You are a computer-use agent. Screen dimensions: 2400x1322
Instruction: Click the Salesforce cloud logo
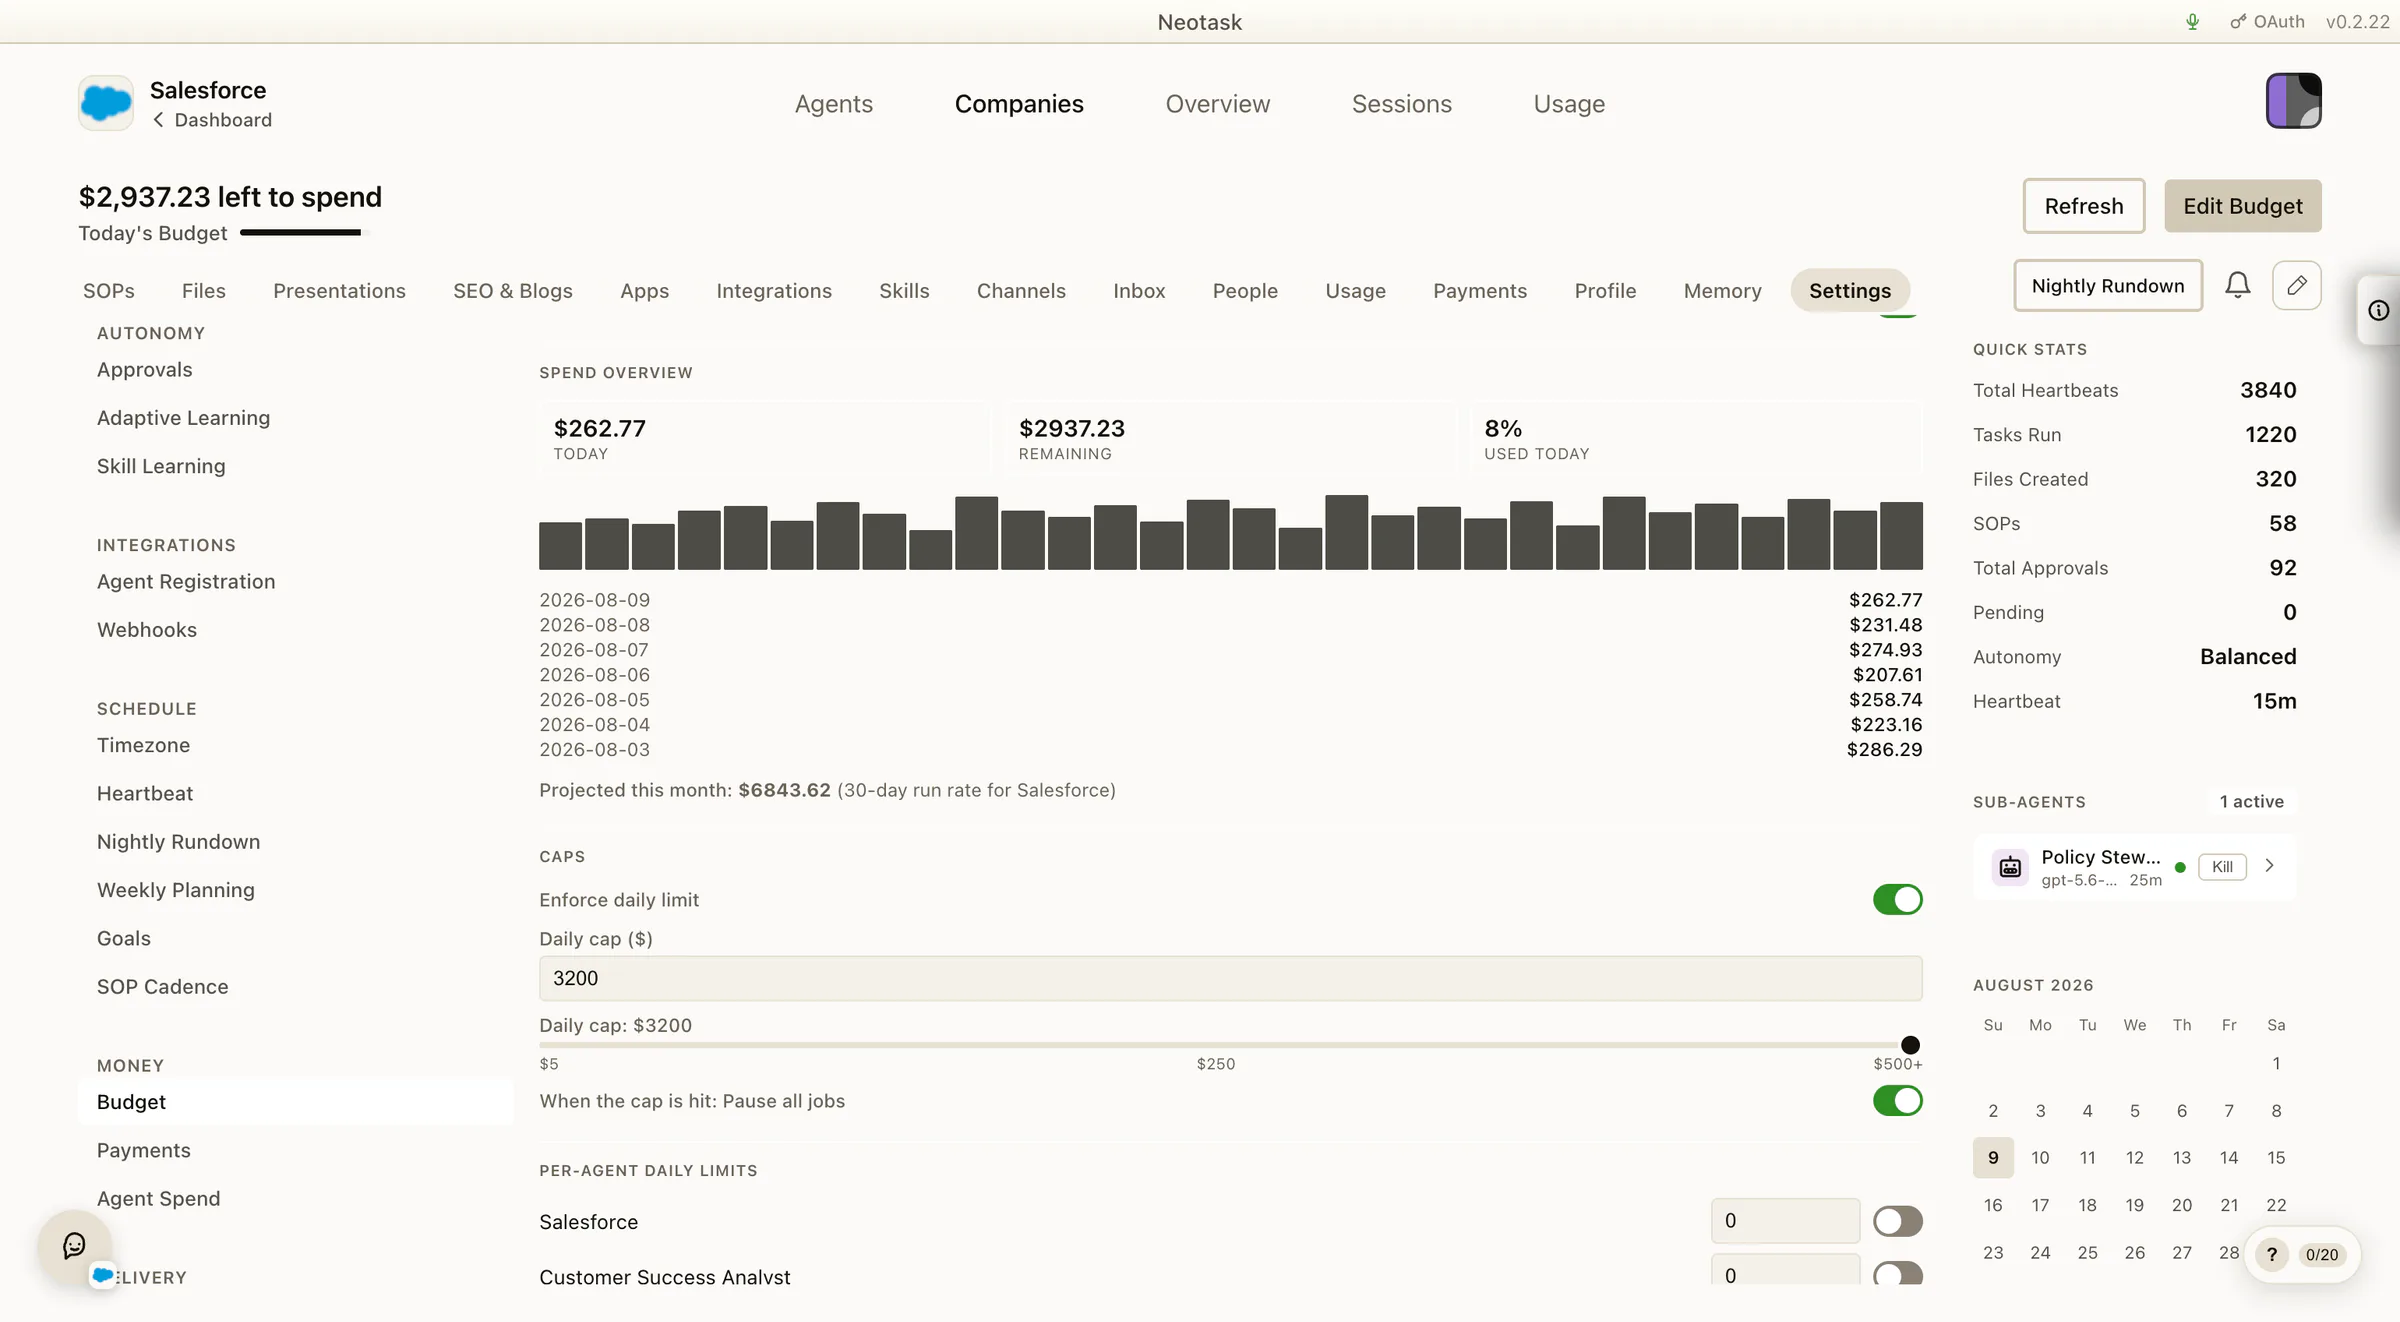tap(105, 103)
